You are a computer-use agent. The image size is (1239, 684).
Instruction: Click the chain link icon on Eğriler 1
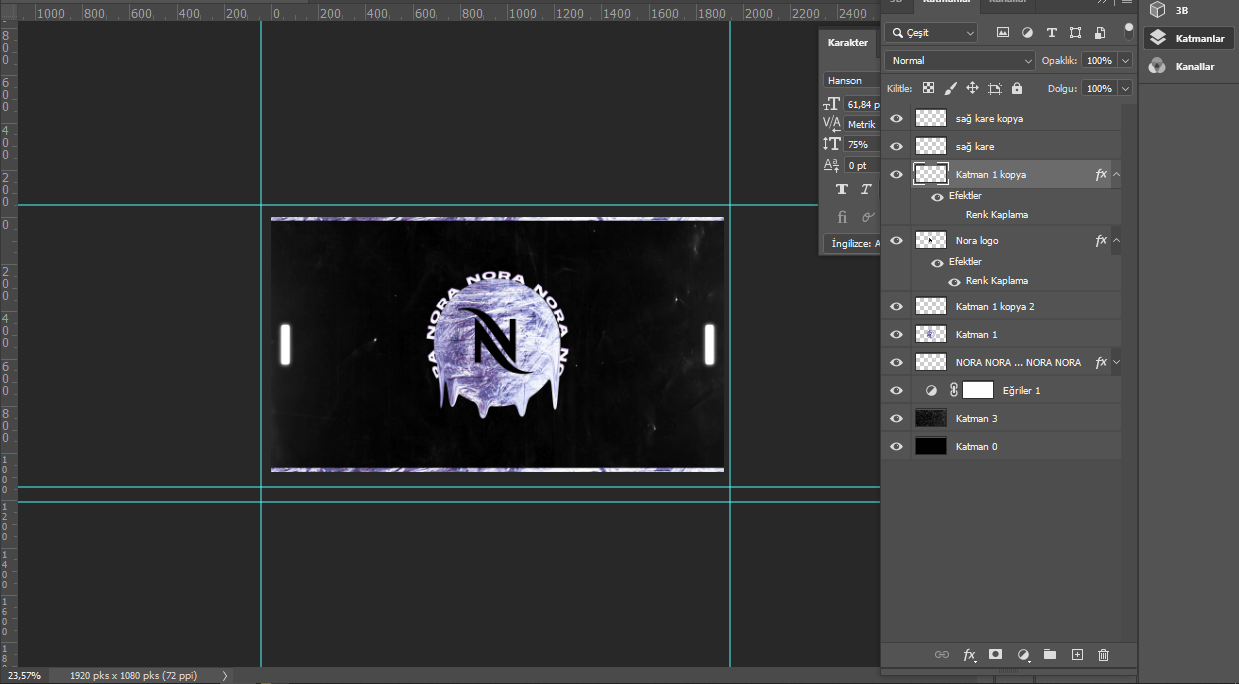[x=954, y=390]
